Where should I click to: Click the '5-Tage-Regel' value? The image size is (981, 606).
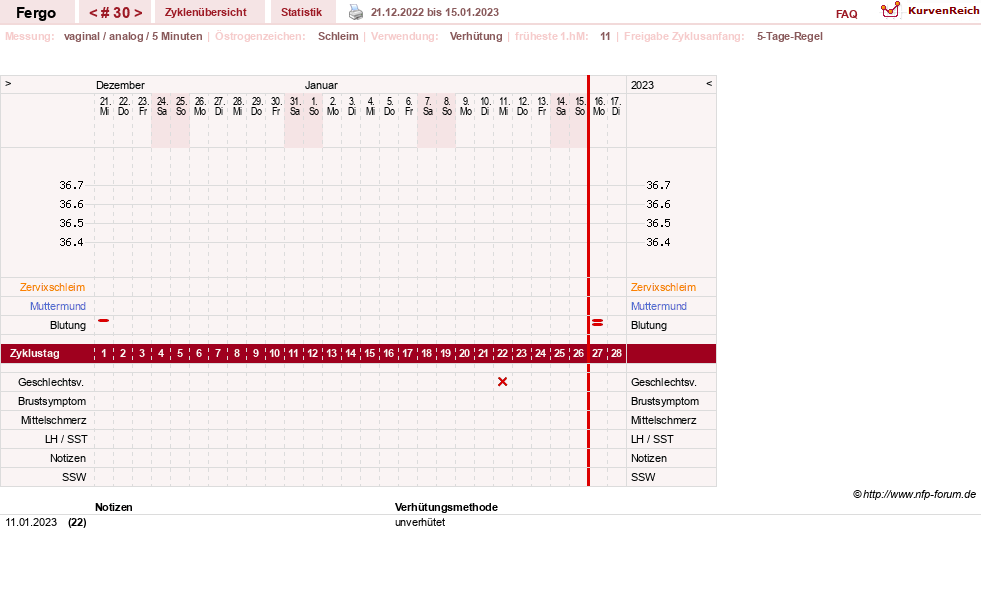coord(790,36)
